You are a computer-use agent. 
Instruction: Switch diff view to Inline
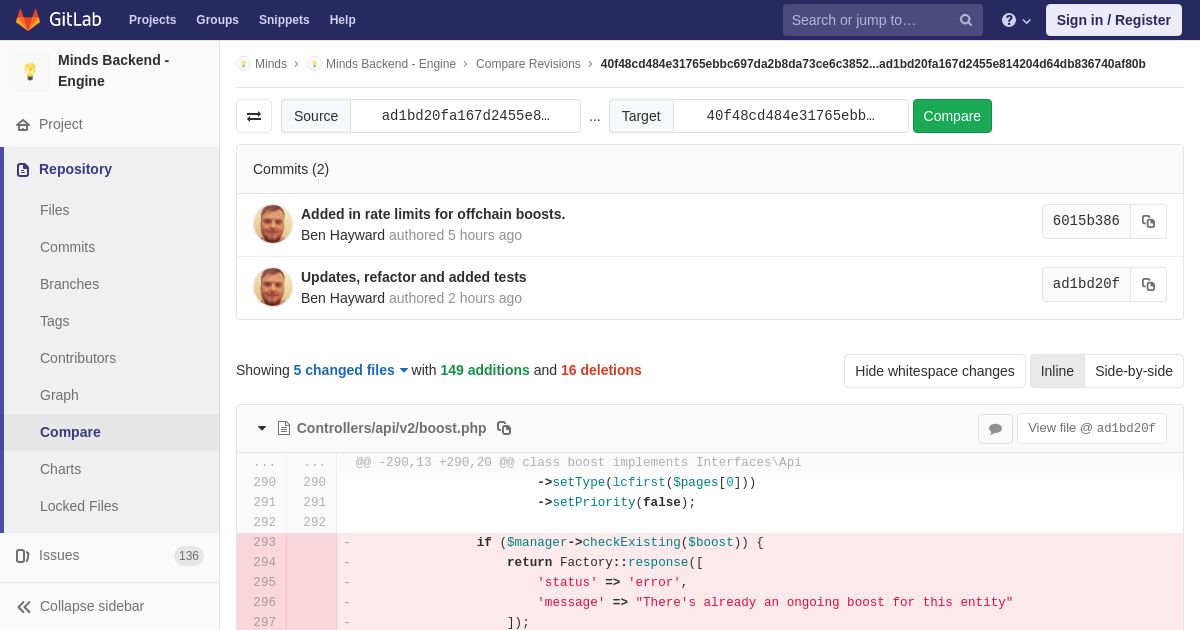(x=1057, y=371)
